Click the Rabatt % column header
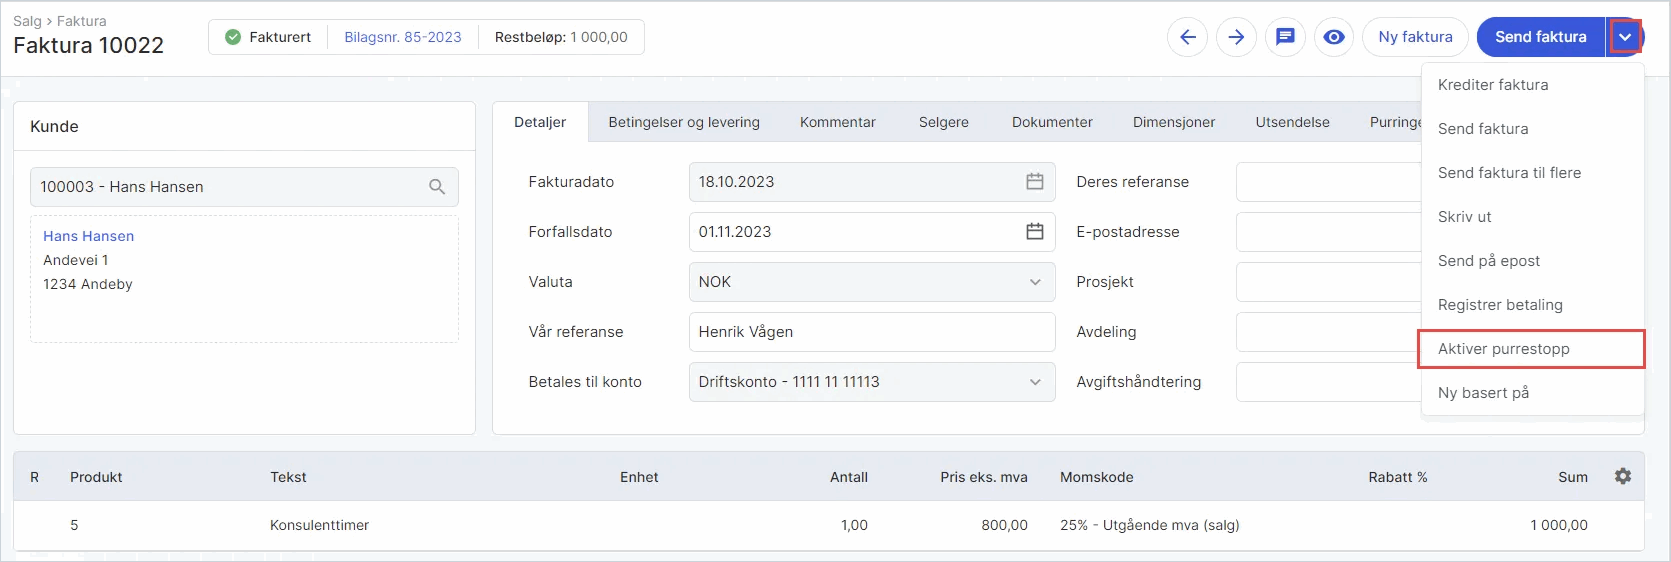Viewport: 1671px width, 562px height. click(x=1398, y=477)
